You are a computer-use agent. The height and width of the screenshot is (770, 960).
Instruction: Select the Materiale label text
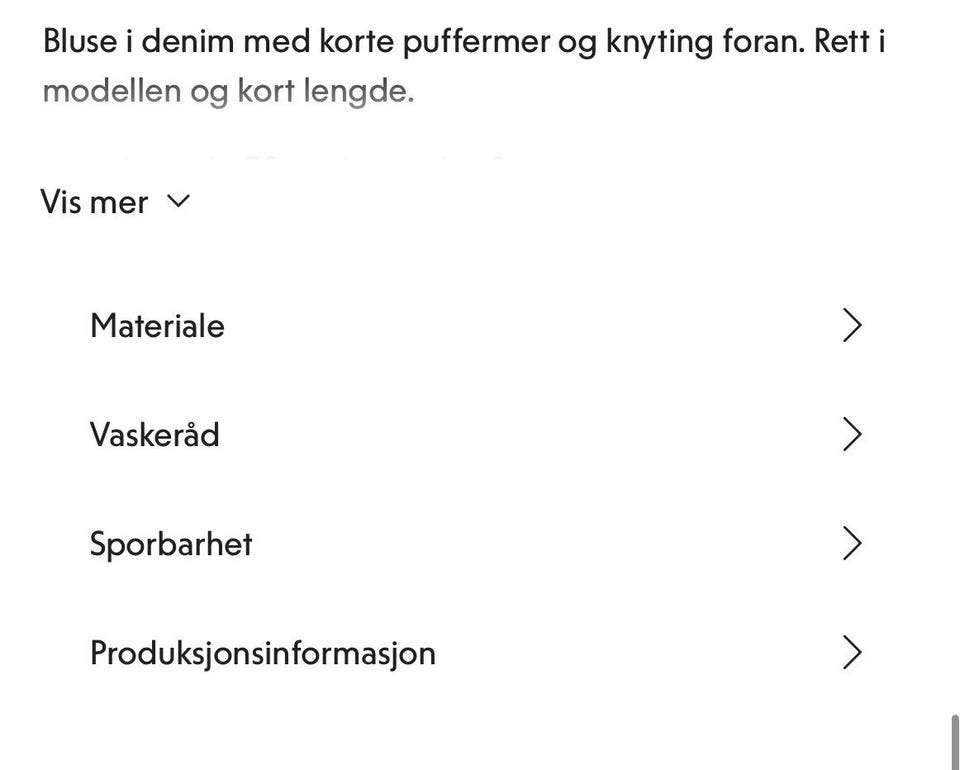pos(157,326)
